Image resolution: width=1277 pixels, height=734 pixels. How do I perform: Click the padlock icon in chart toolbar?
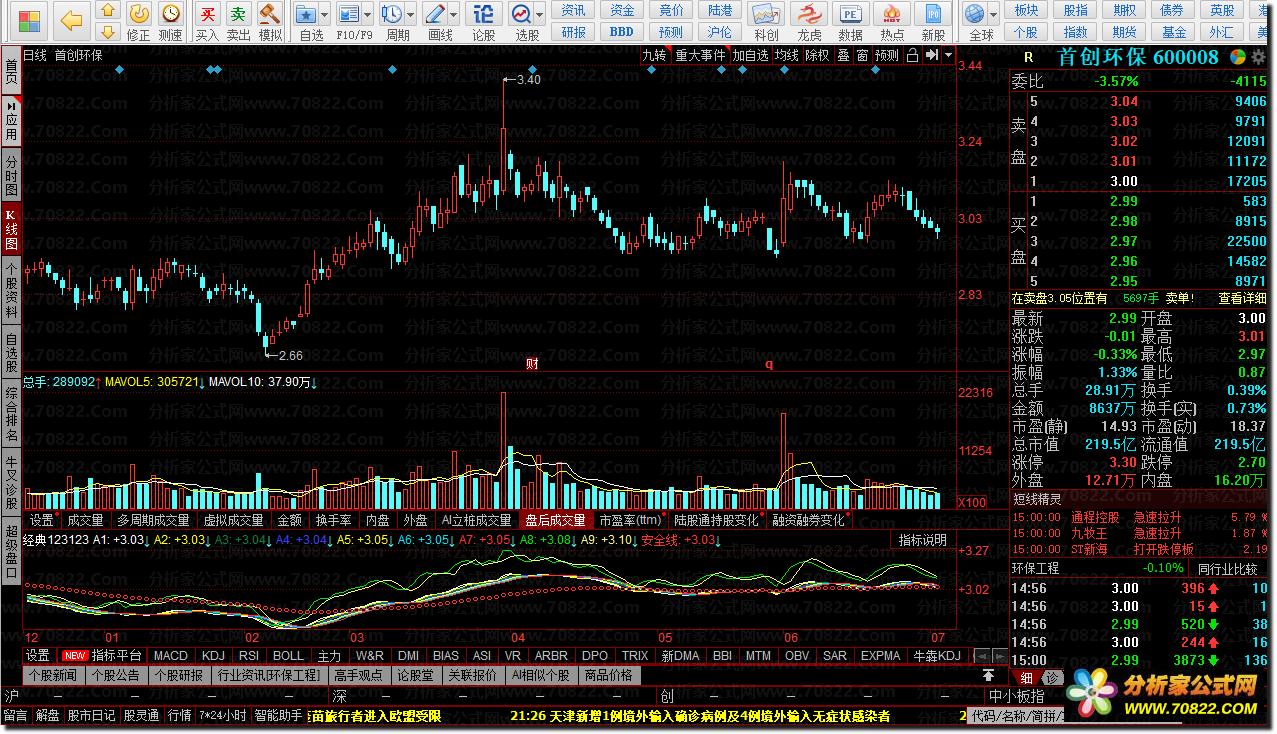coord(912,55)
